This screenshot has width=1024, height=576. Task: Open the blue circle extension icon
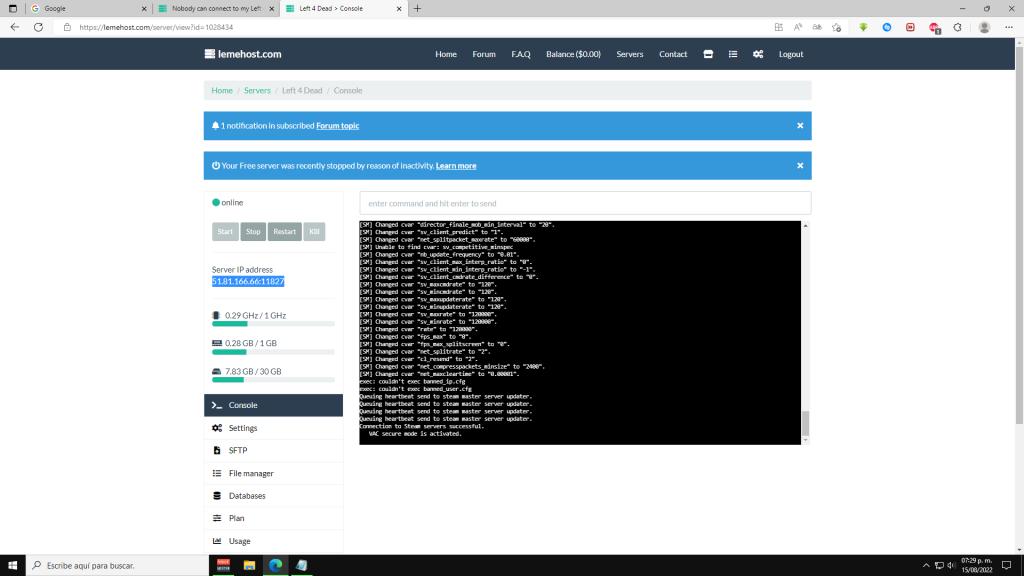coord(887,27)
